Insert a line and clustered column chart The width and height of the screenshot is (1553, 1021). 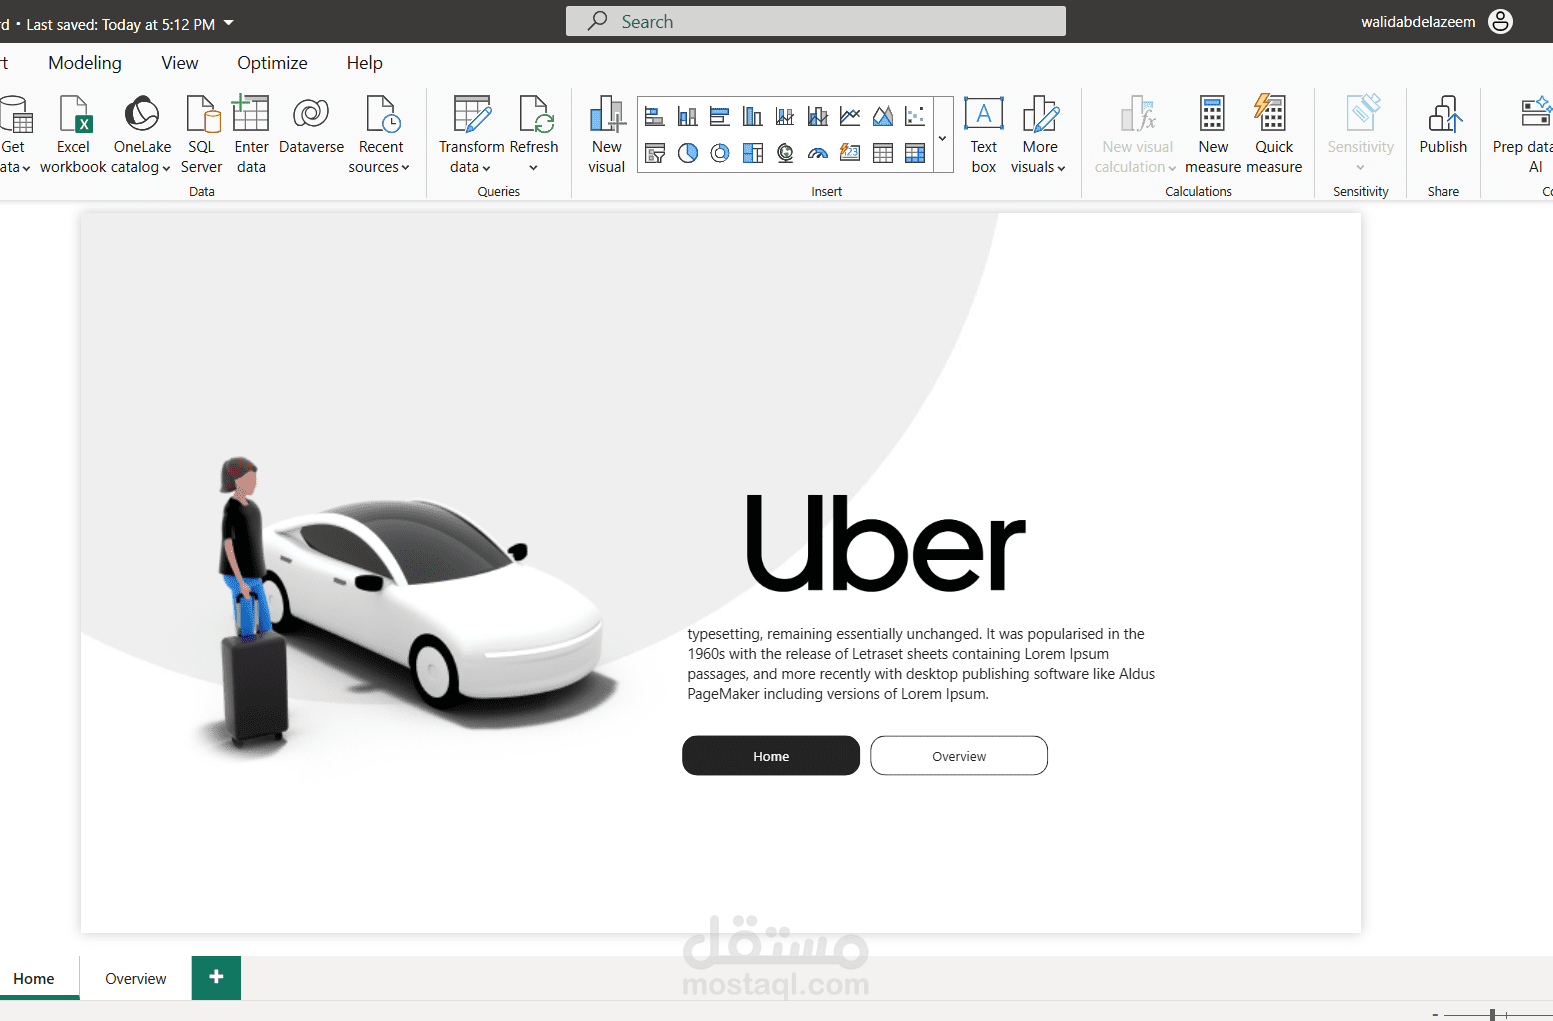(818, 117)
